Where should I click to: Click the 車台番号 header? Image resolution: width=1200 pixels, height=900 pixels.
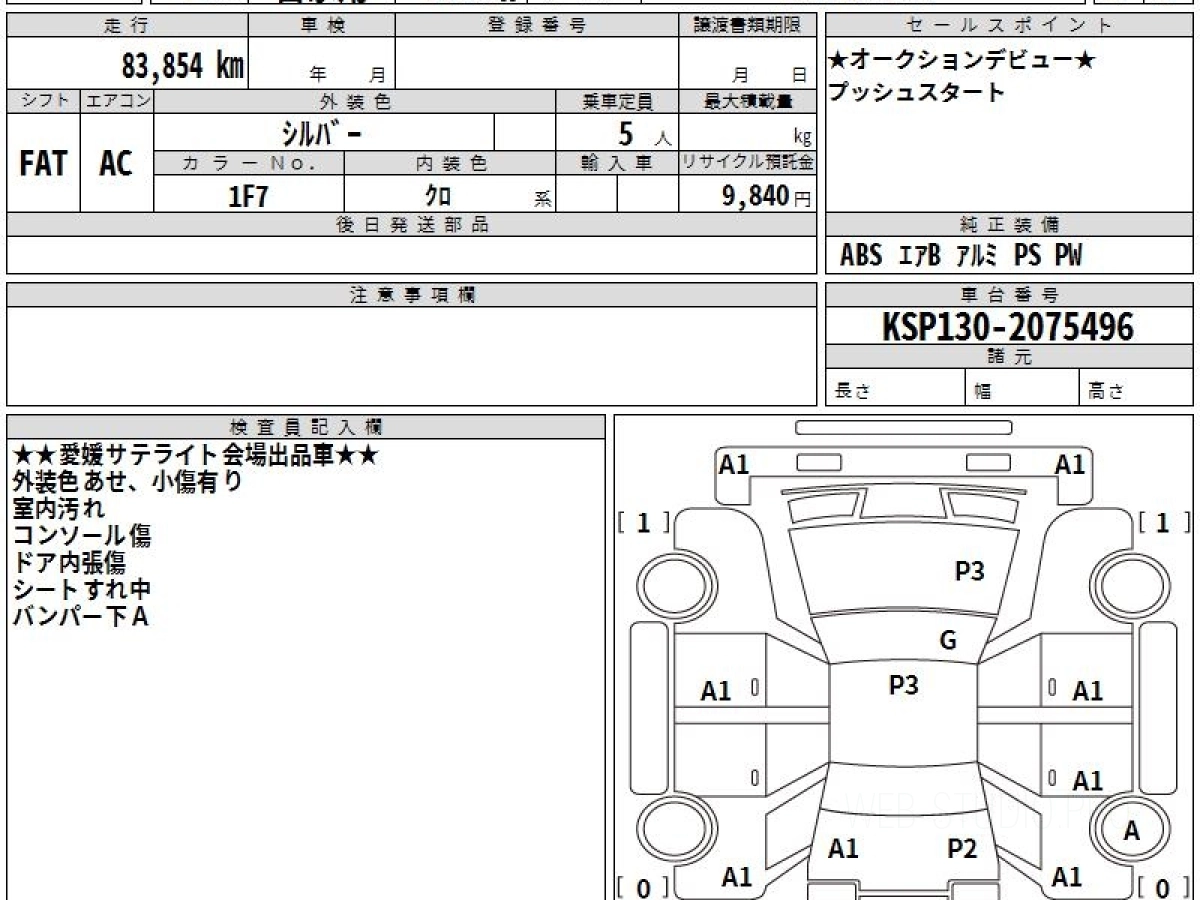[x=1010, y=295]
